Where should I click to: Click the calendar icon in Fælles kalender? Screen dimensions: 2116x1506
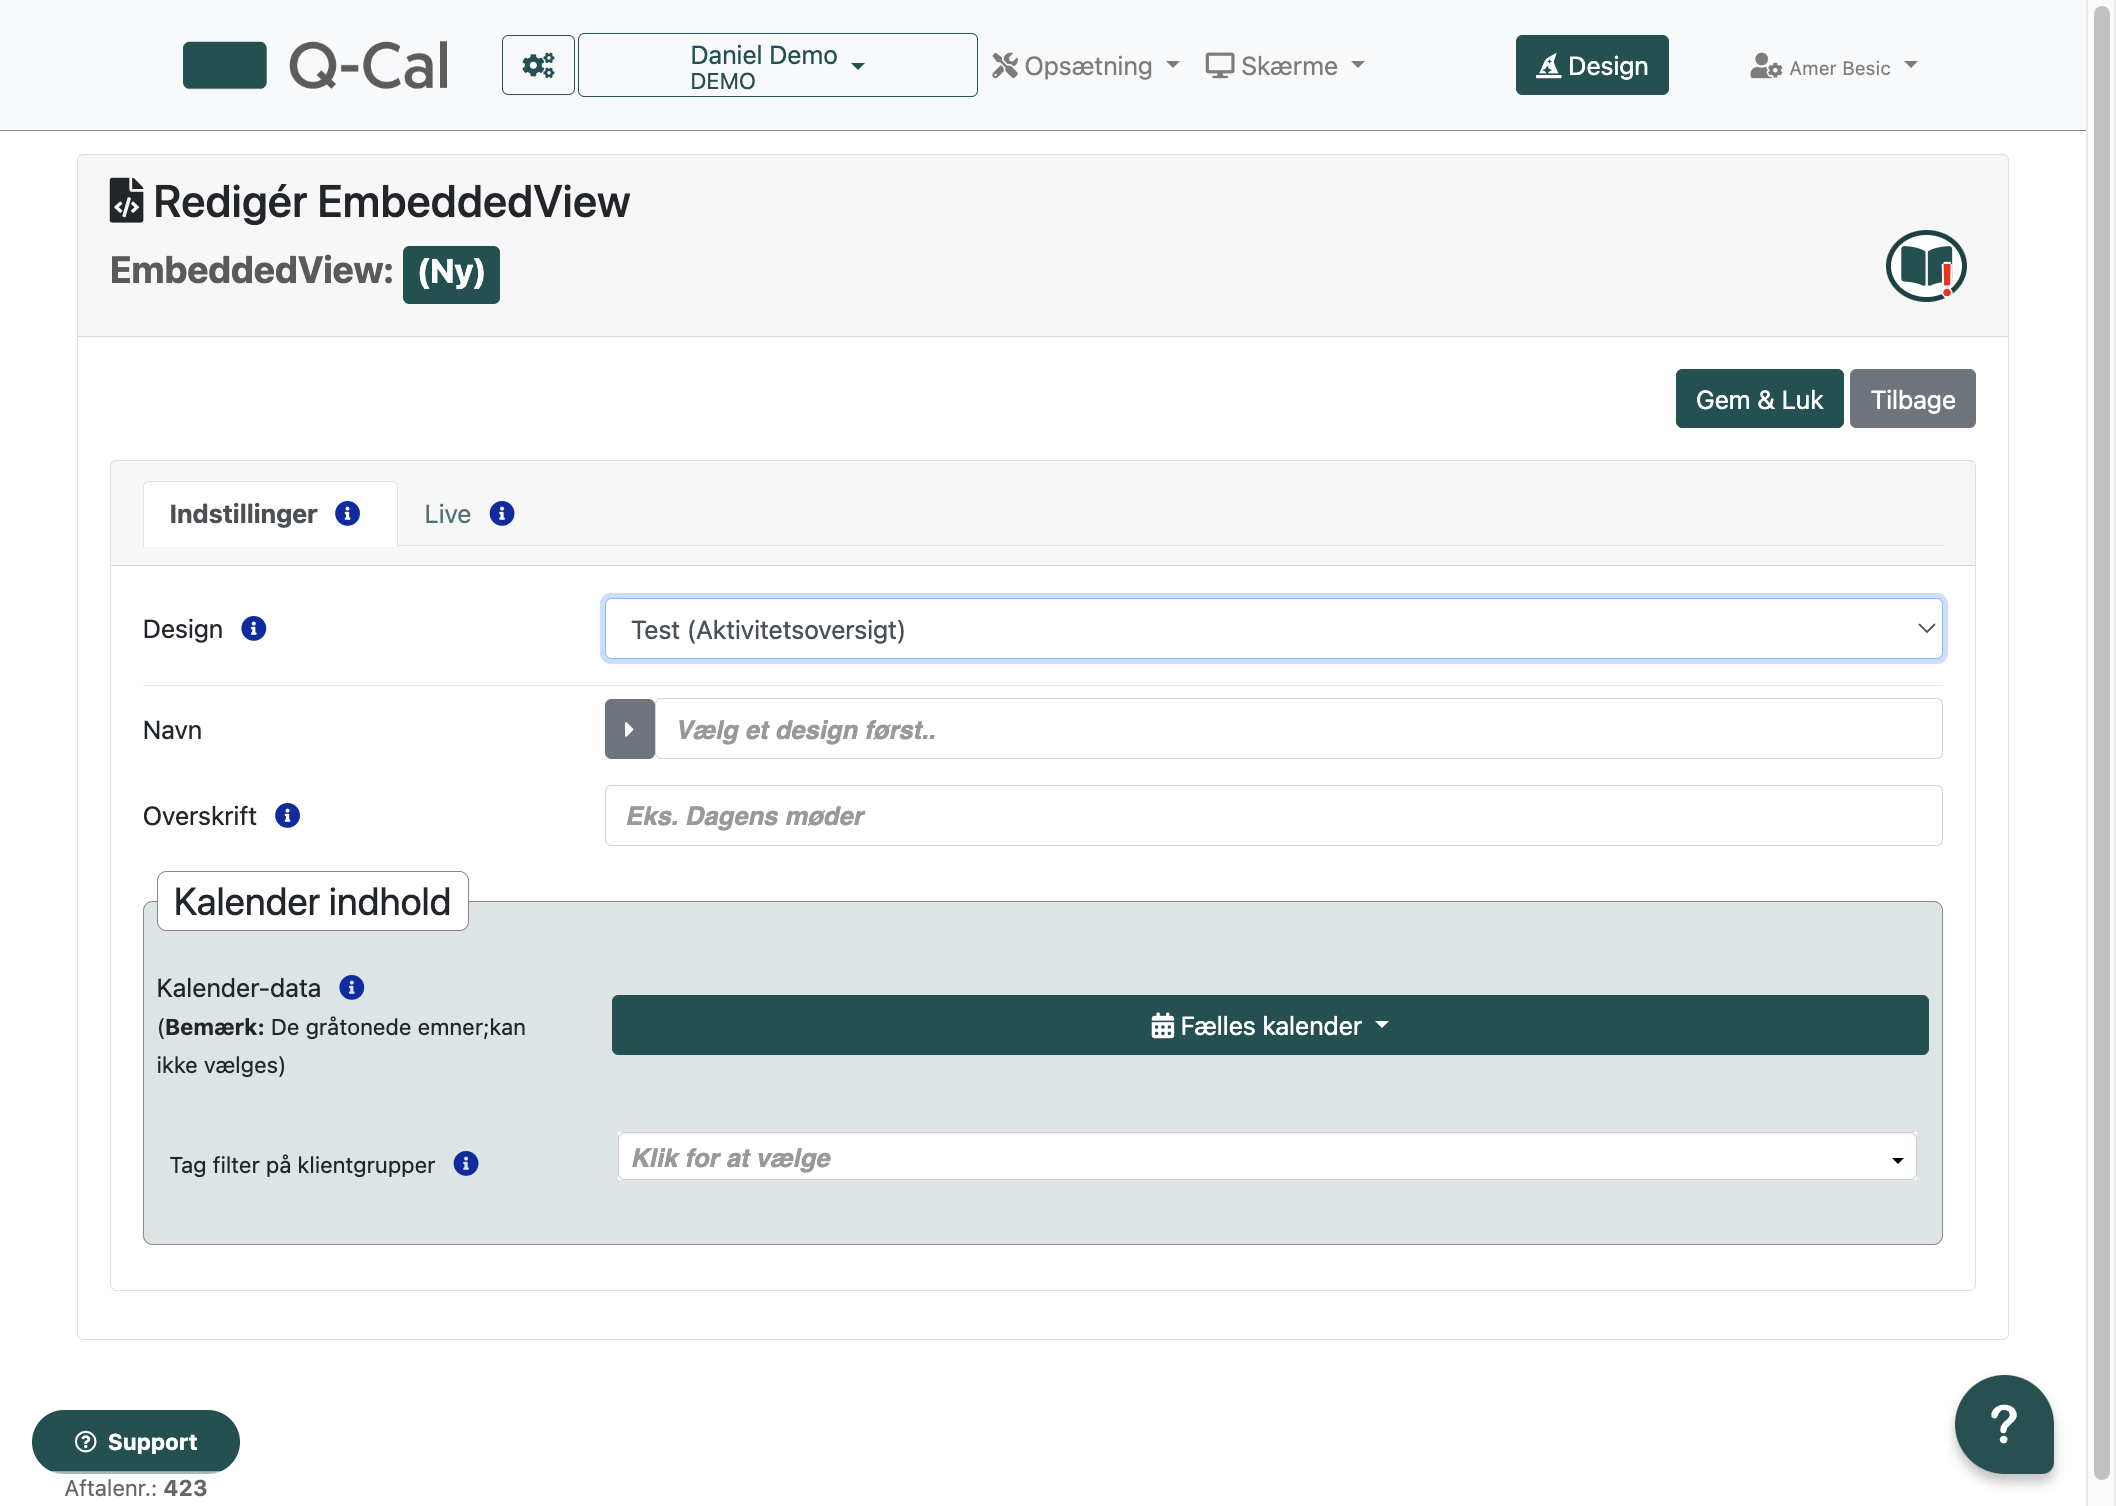(x=1162, y=1026)
